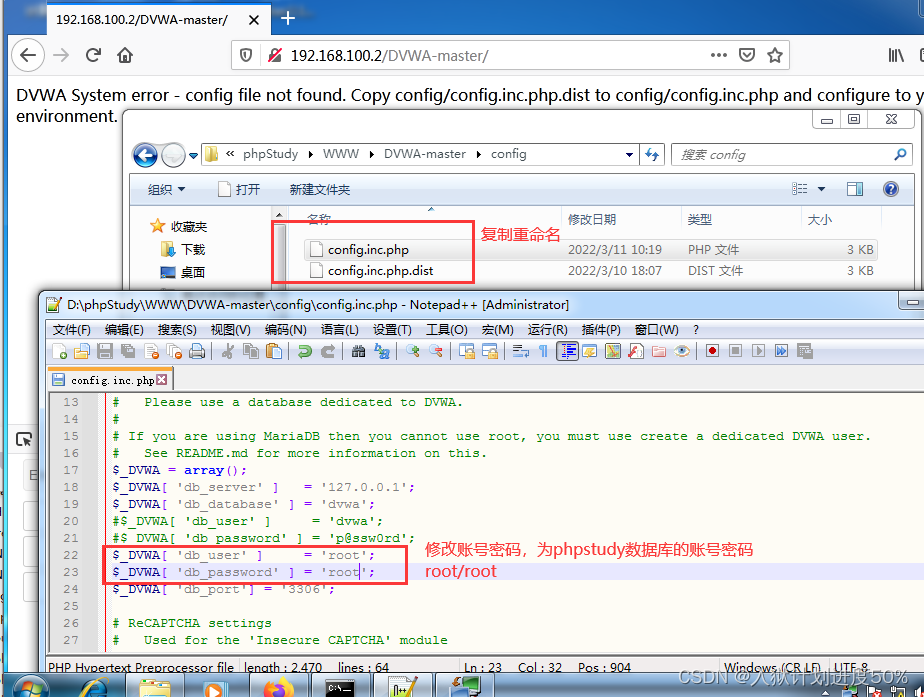Click Explorer refresh address button
The height and width of the screenshot is (697, 924).
click(x=652, y=154)
